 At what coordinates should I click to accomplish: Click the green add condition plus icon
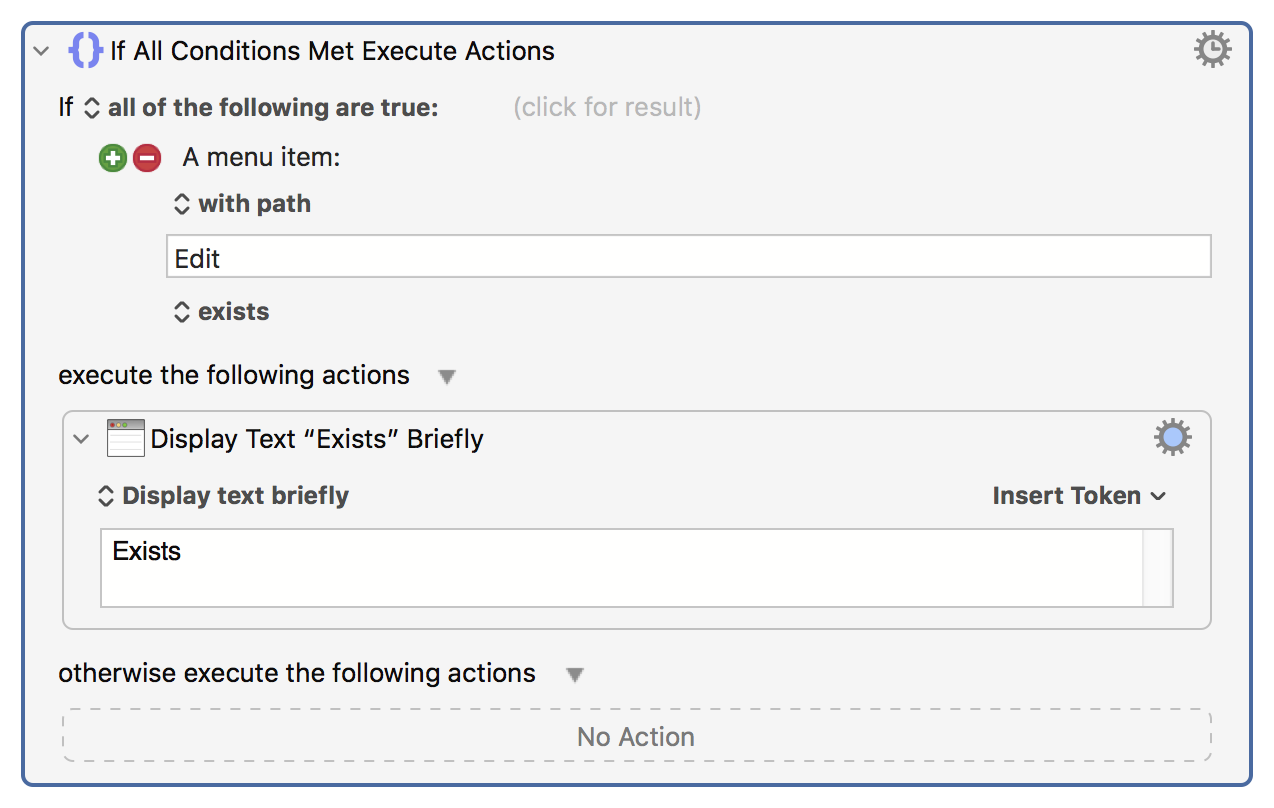tap(113, 158)
